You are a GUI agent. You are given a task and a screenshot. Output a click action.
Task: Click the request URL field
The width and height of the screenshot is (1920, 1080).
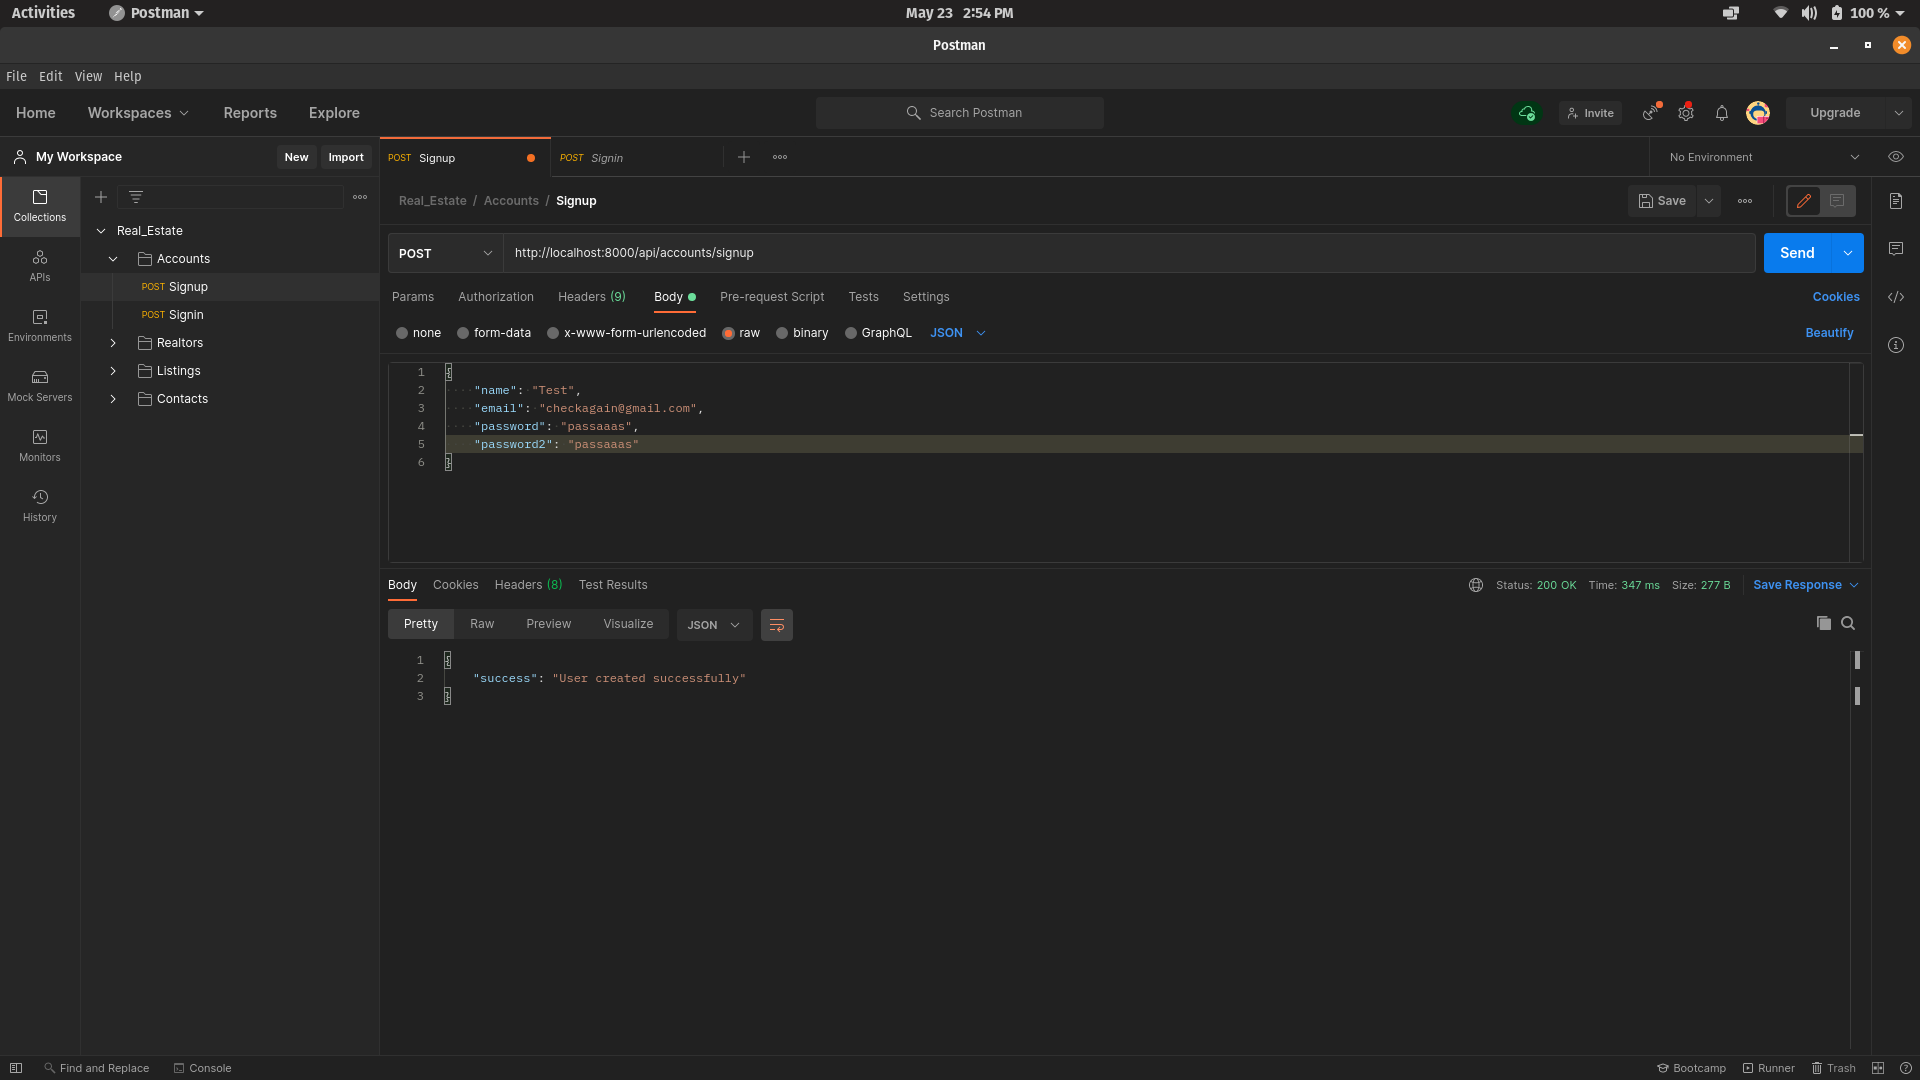1128,253
